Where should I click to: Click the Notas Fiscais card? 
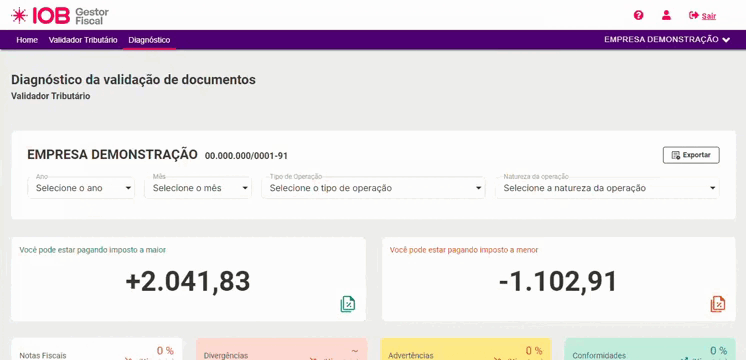[x=97, y=349]
